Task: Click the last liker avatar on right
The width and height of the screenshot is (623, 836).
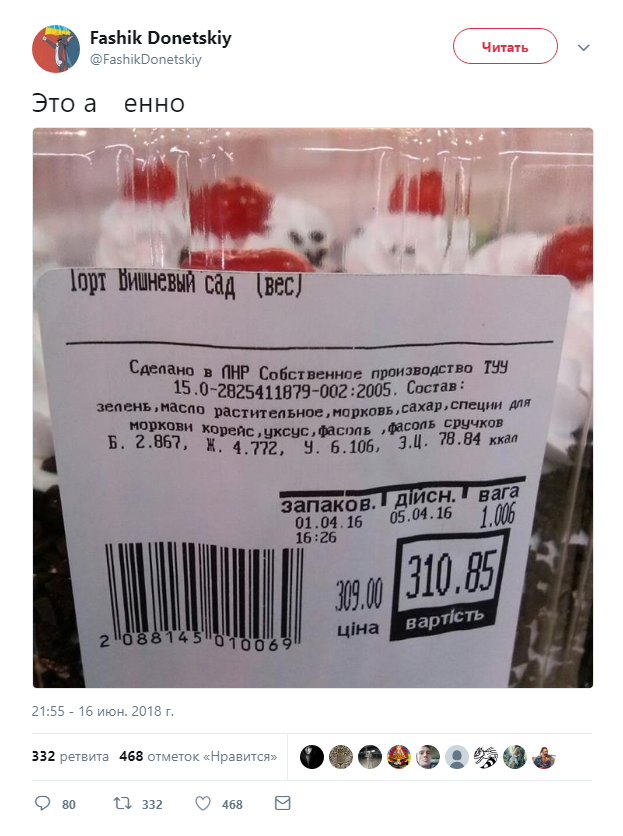Action: click(544, 757)
